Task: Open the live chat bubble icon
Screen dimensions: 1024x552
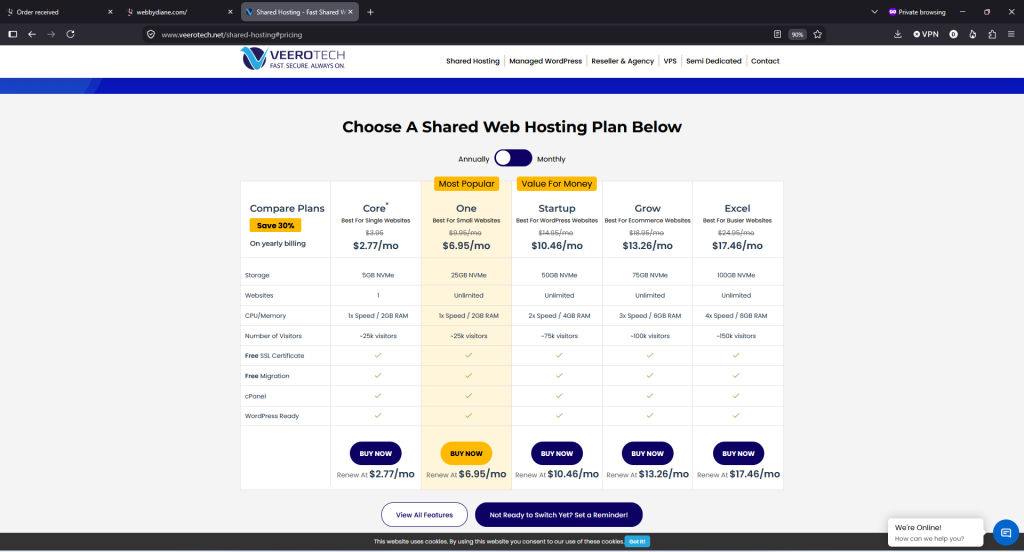Action: click(1006, 533)
